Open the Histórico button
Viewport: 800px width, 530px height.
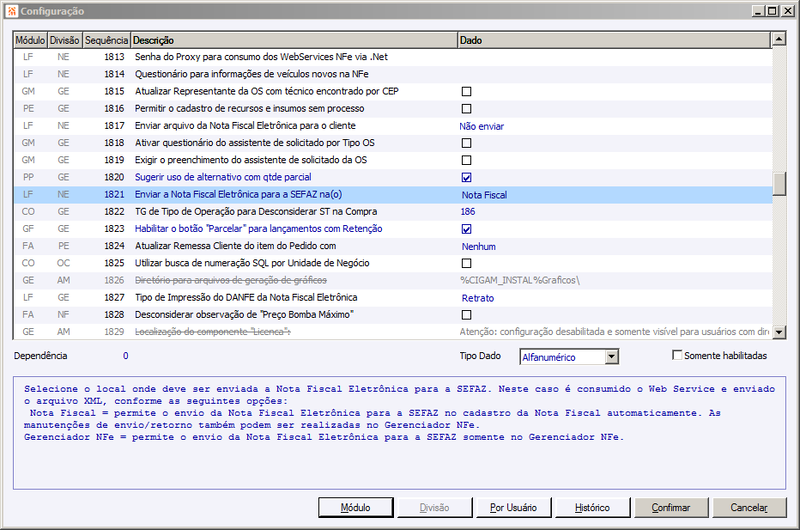592,508
